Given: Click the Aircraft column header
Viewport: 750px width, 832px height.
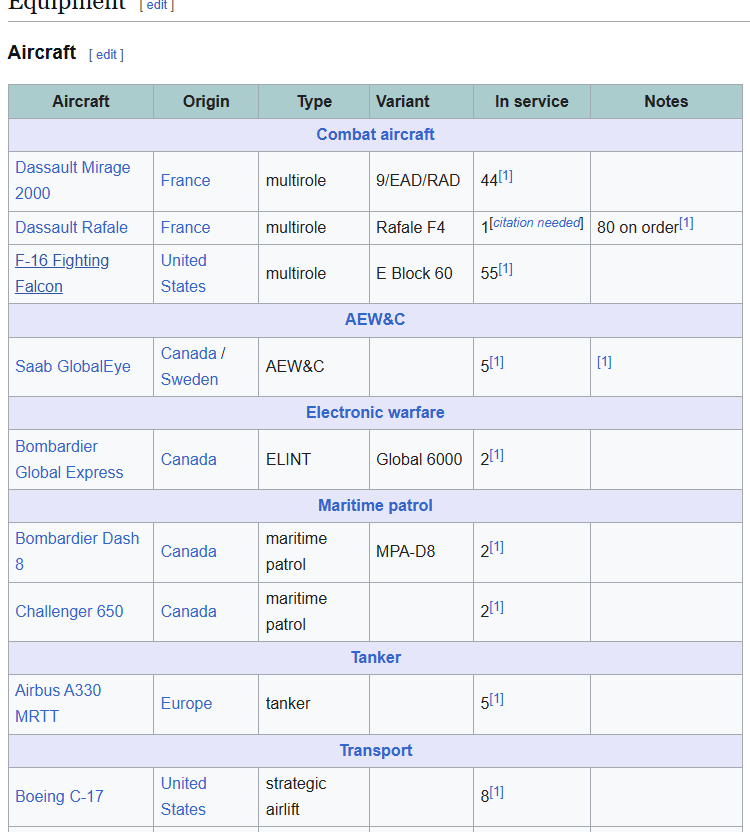Looking at the screenshot, I should tap(81, 101).
